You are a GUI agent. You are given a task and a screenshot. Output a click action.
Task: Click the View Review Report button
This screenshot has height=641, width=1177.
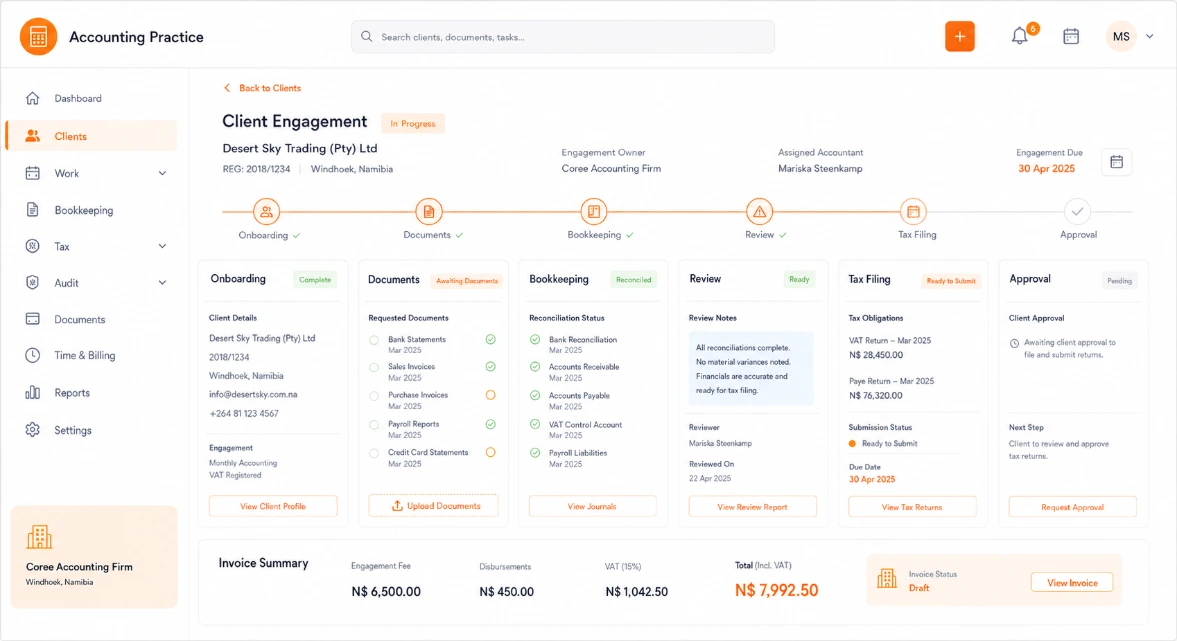[752, 507]
